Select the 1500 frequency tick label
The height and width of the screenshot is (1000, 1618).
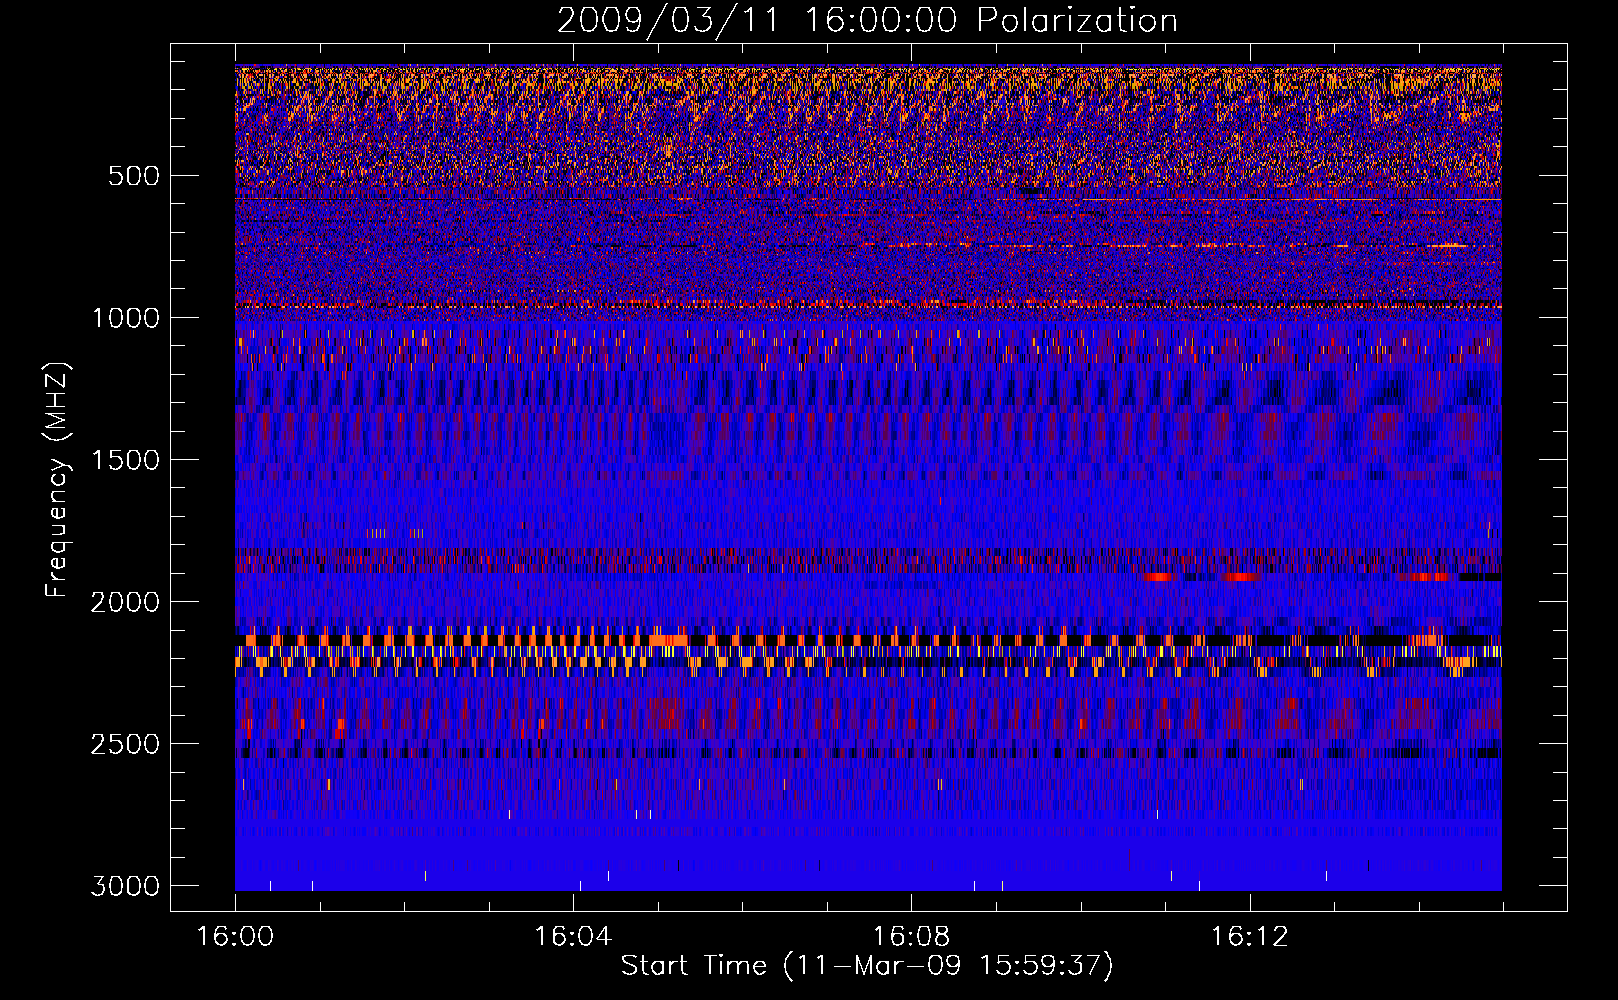tap(125, 460)
